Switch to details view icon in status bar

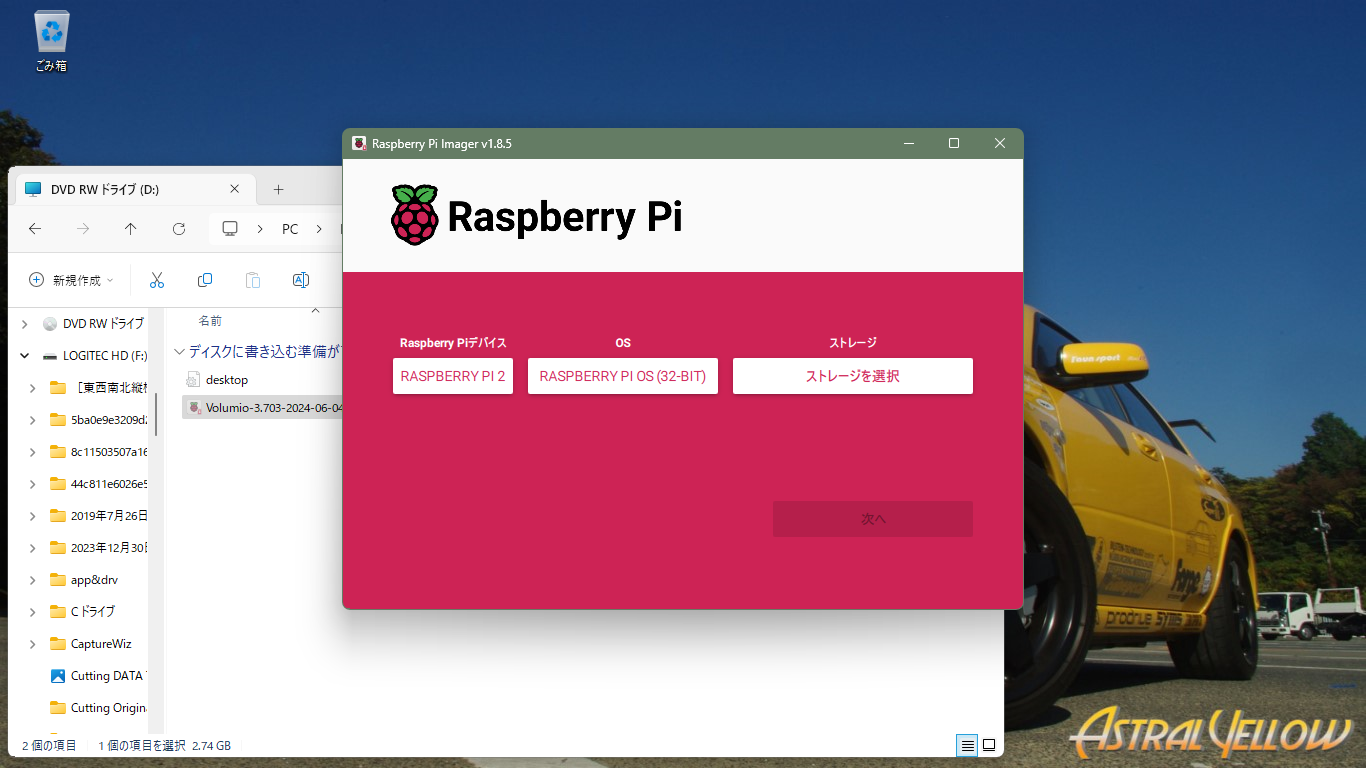click(x=967, y=745)
